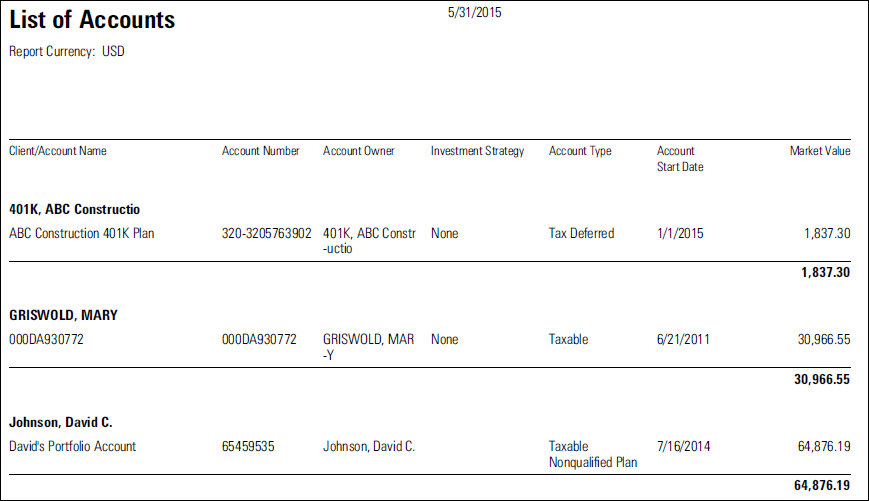Click the 6/21/2011 start date cell
Viewport: 869px width, 501px height.
click(683, 339)
